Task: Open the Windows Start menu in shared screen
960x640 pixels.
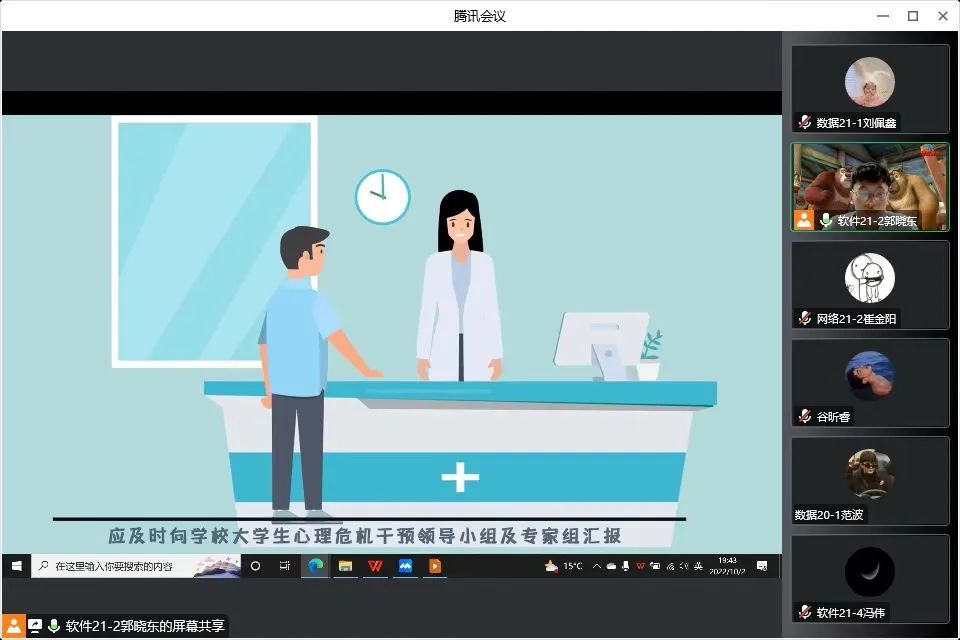Action: [16, 566]
